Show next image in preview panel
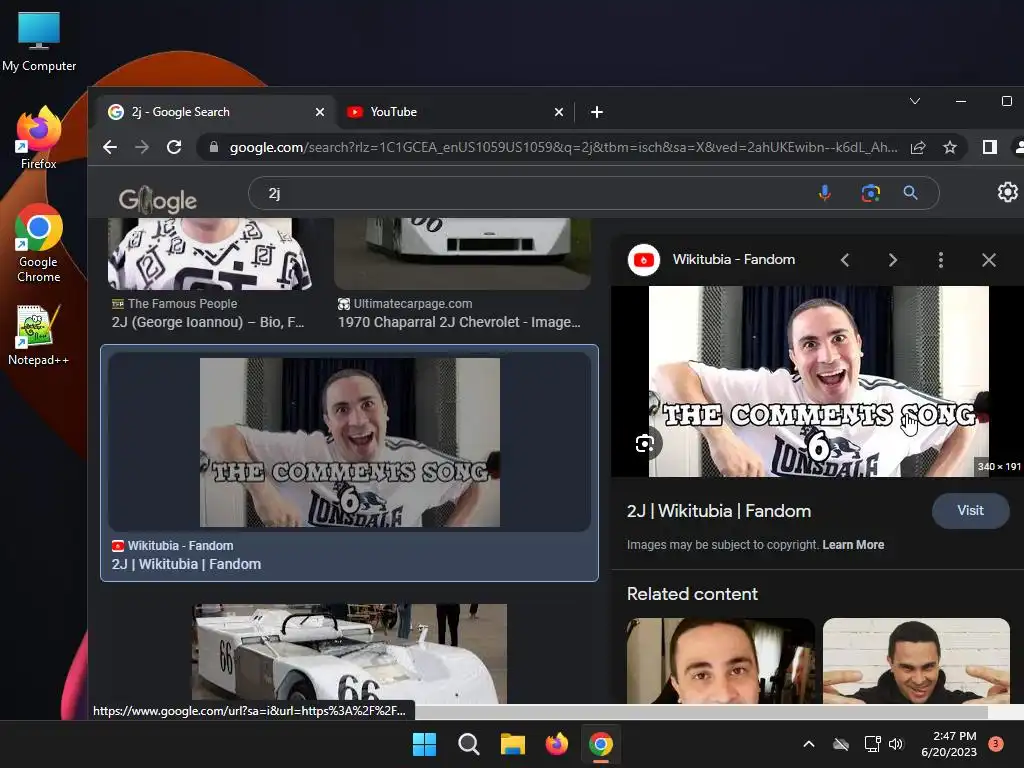 click(x=893, y=260)
